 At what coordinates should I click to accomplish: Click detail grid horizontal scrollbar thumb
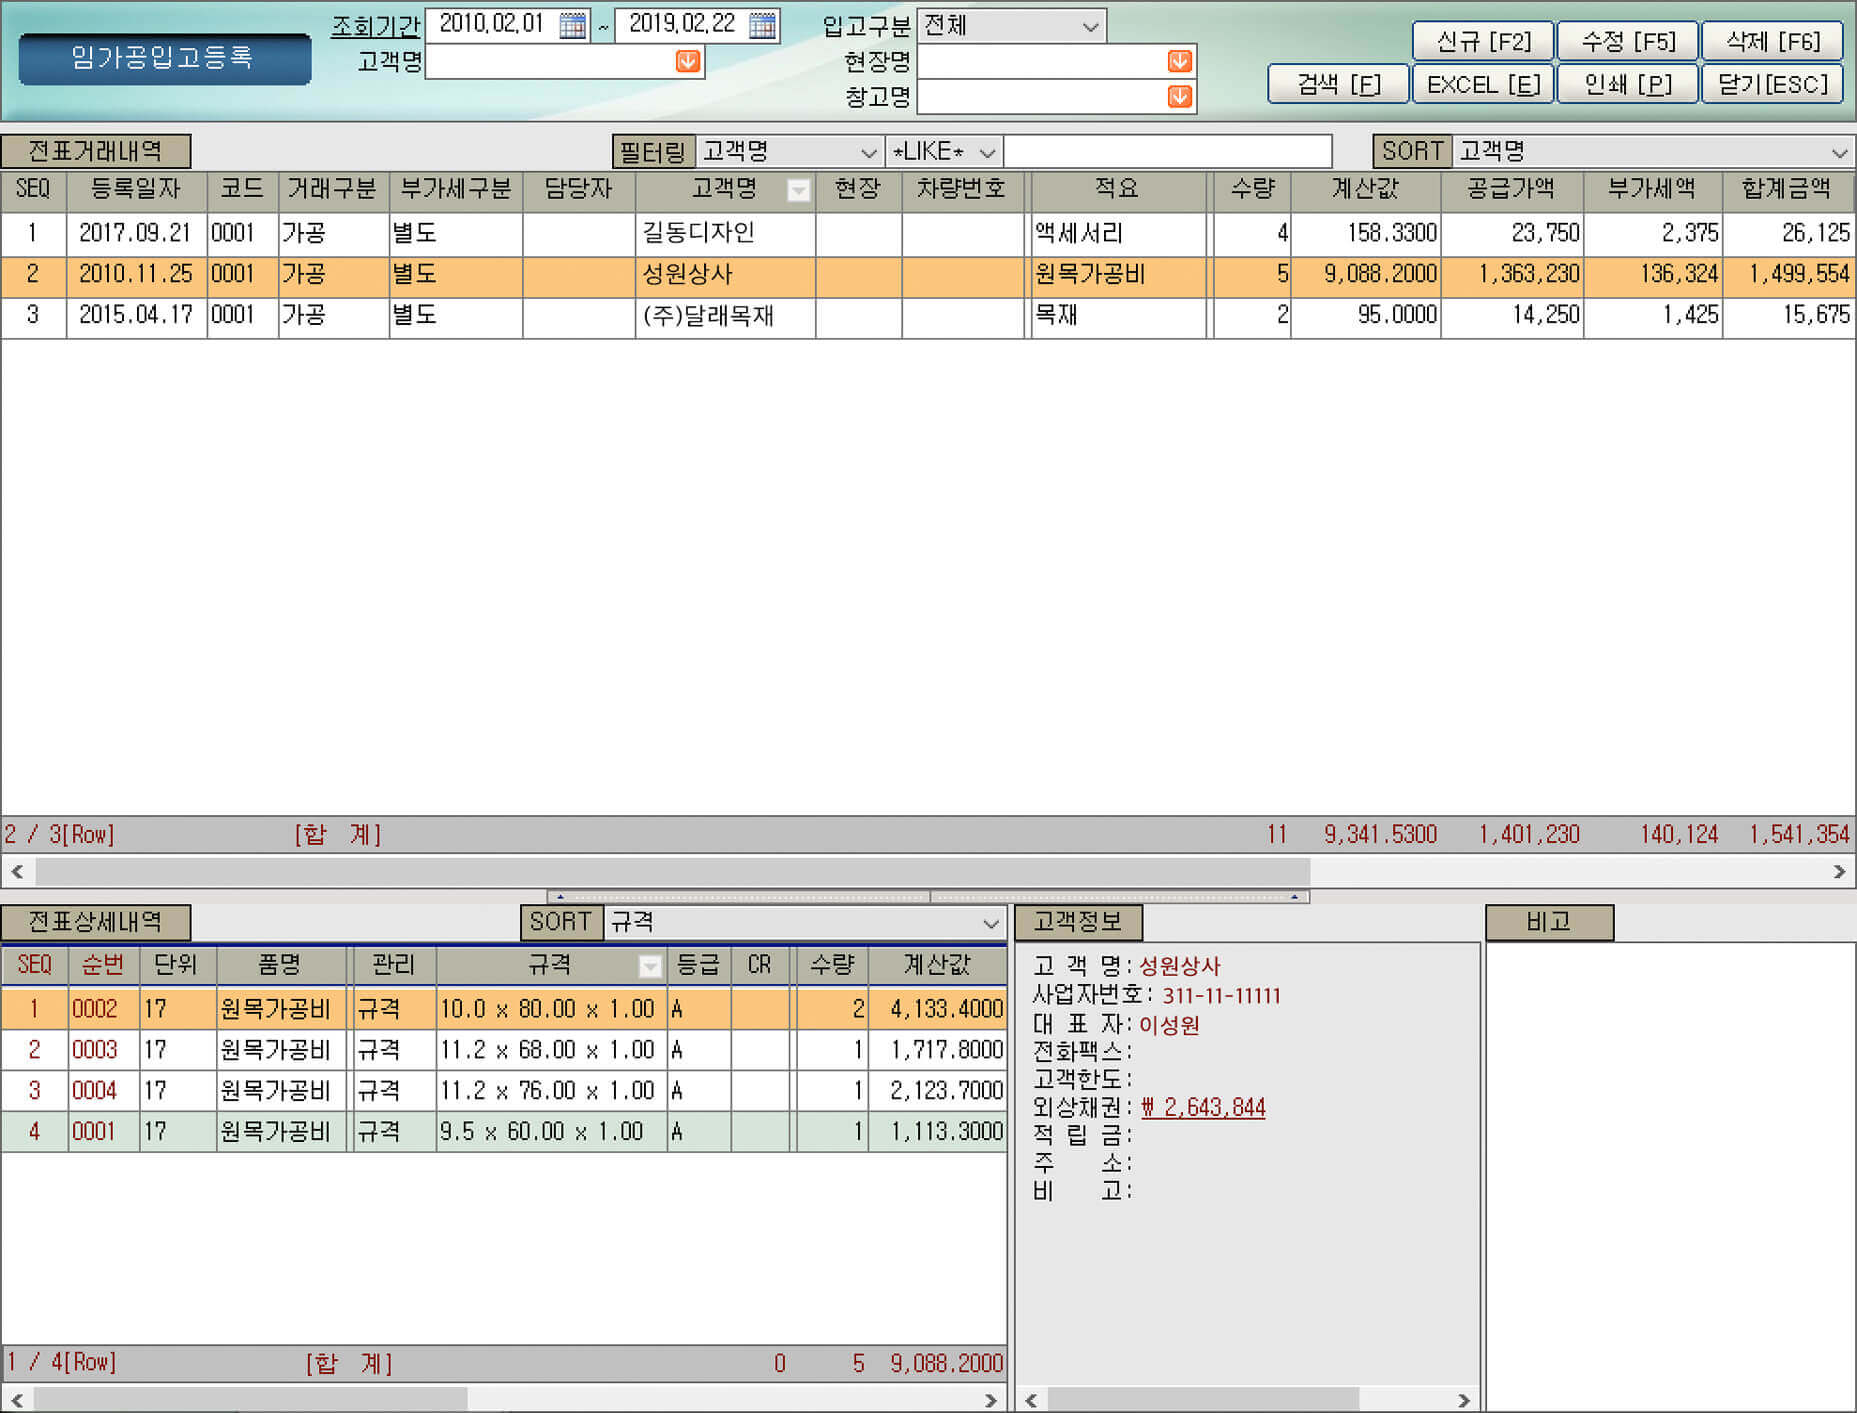click(x=250, y=1399)
